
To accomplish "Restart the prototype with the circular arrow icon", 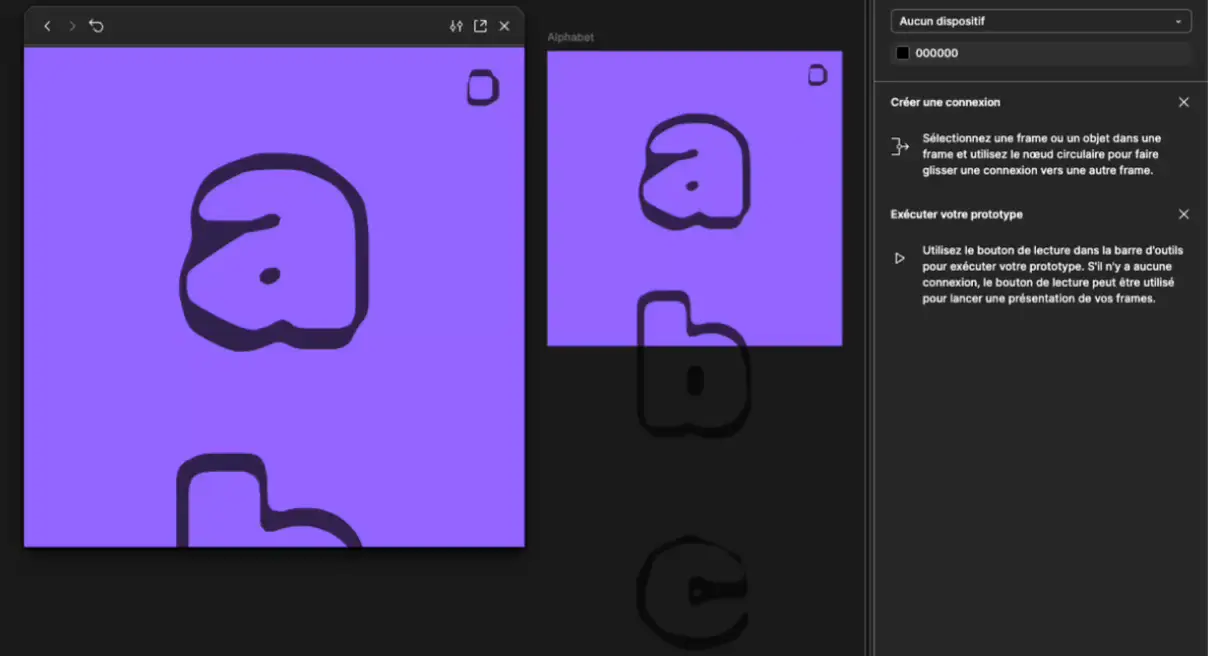I will tap(96, 26).
